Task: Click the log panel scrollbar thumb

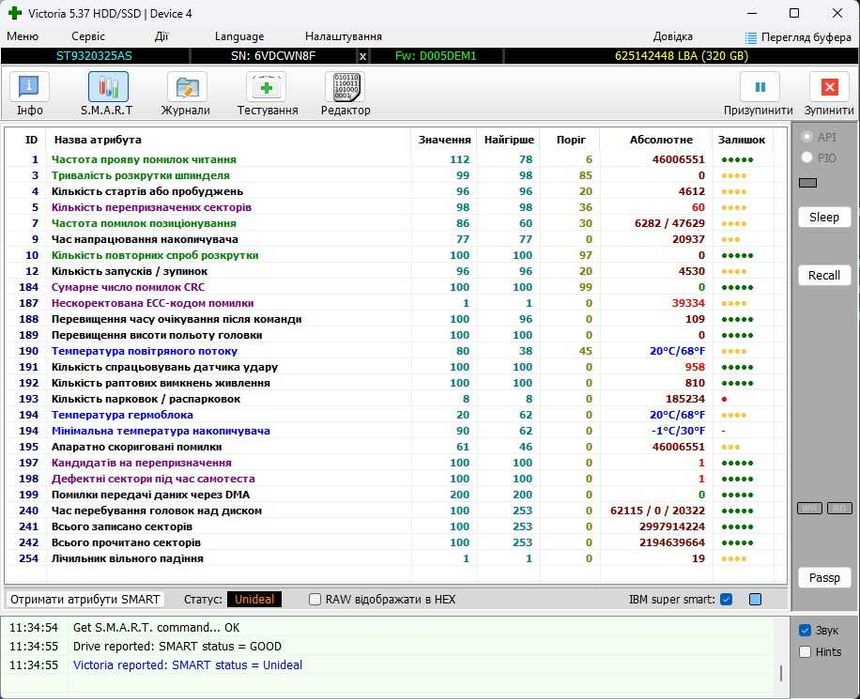Action: [781, 673]
